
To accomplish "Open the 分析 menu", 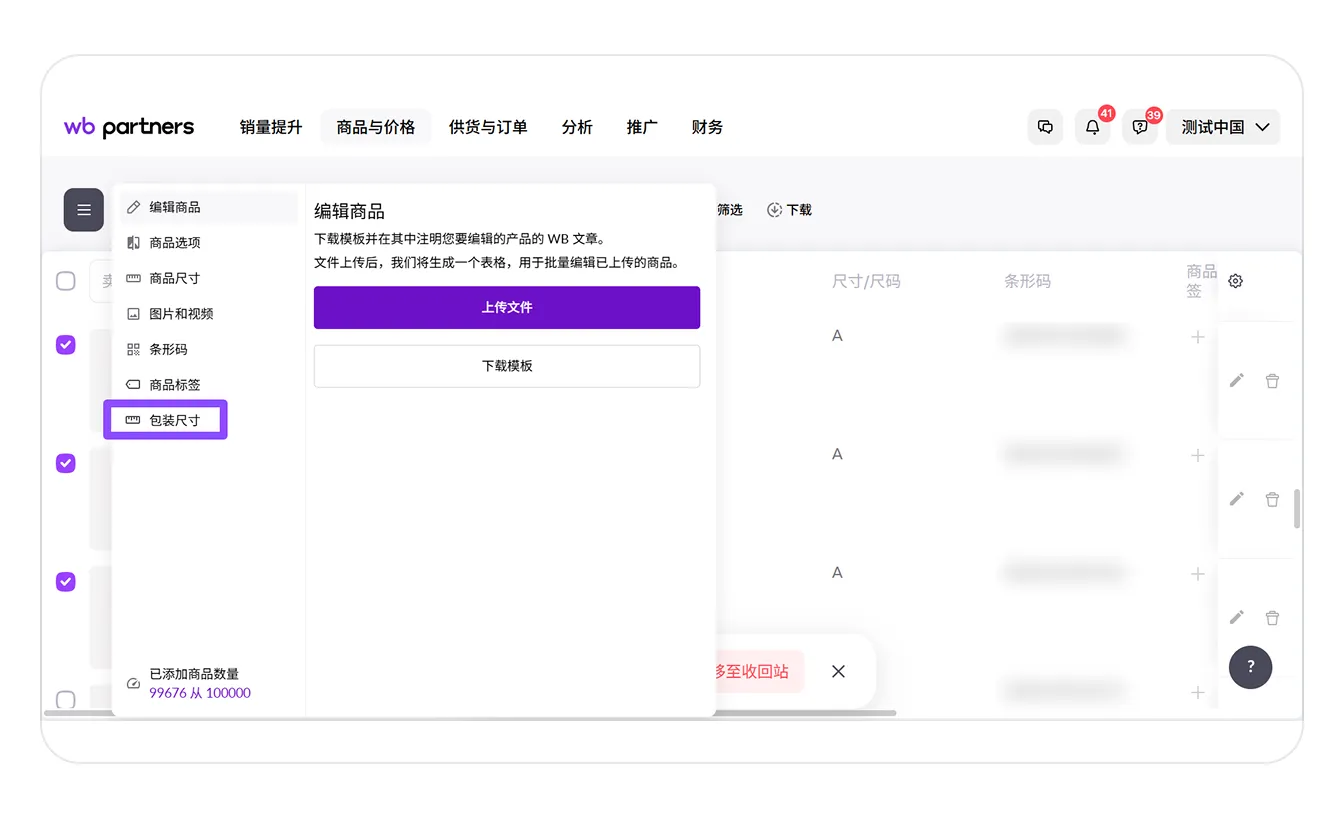I will [577, 127].
